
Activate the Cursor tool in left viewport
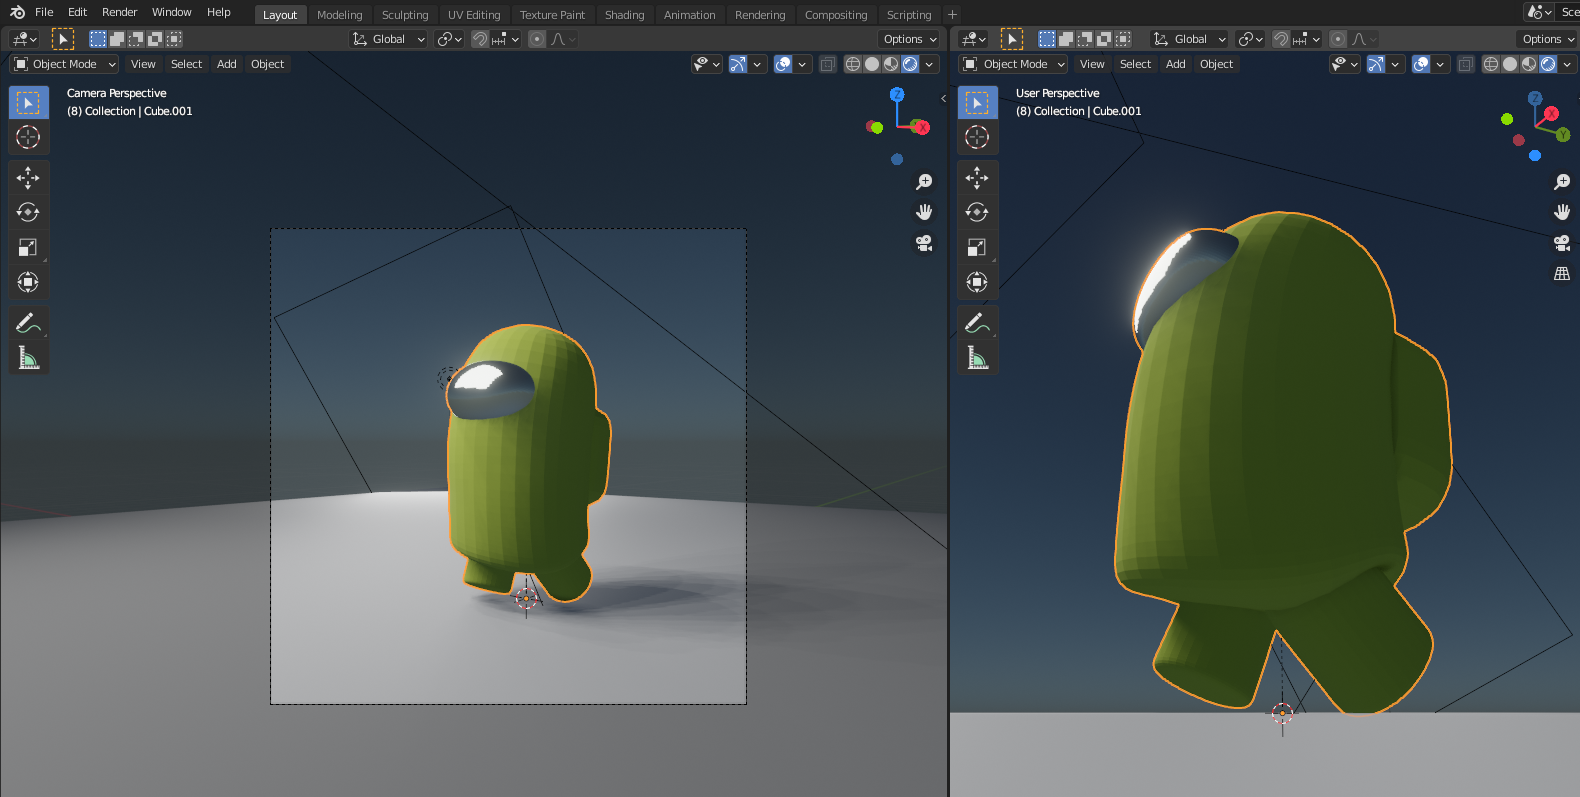pyautogui.click(x=28, y=137)
